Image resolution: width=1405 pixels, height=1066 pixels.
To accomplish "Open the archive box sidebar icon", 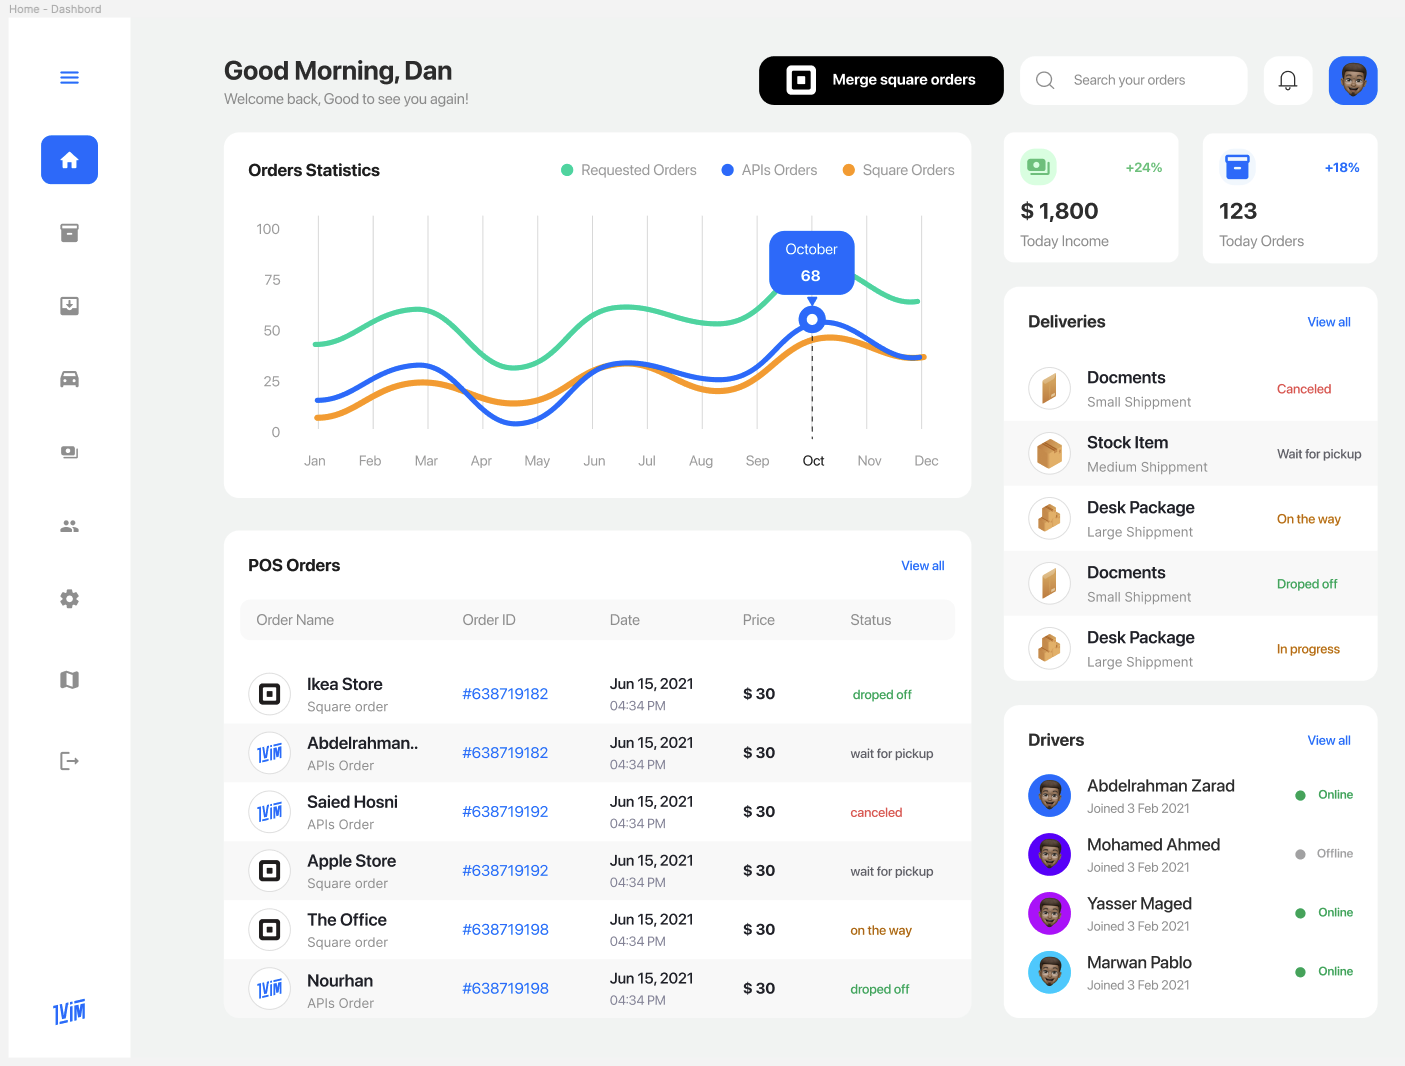I will pos(69,233).
